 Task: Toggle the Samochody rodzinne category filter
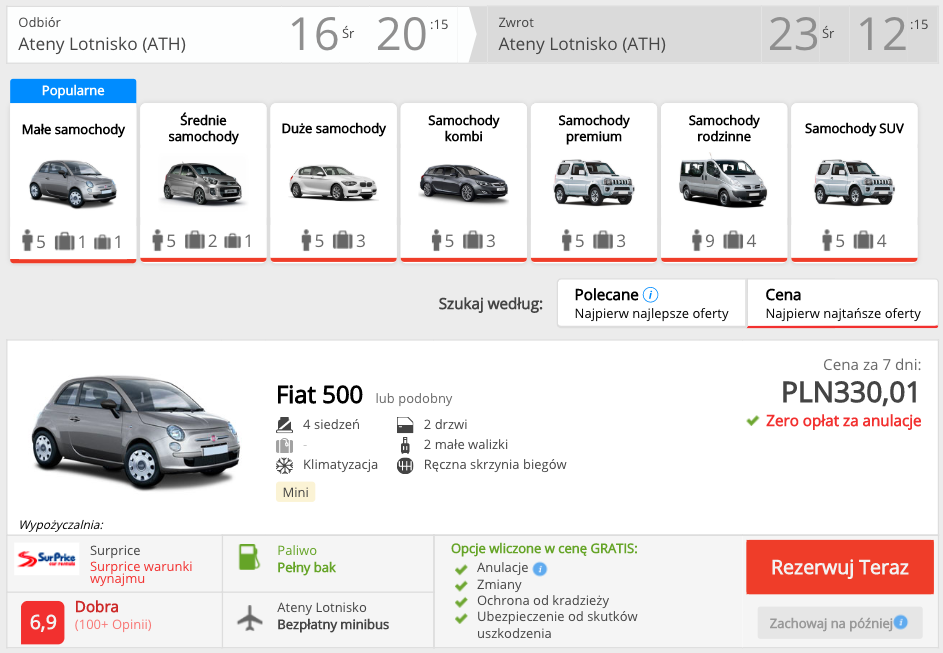click(x=723, y=178)
